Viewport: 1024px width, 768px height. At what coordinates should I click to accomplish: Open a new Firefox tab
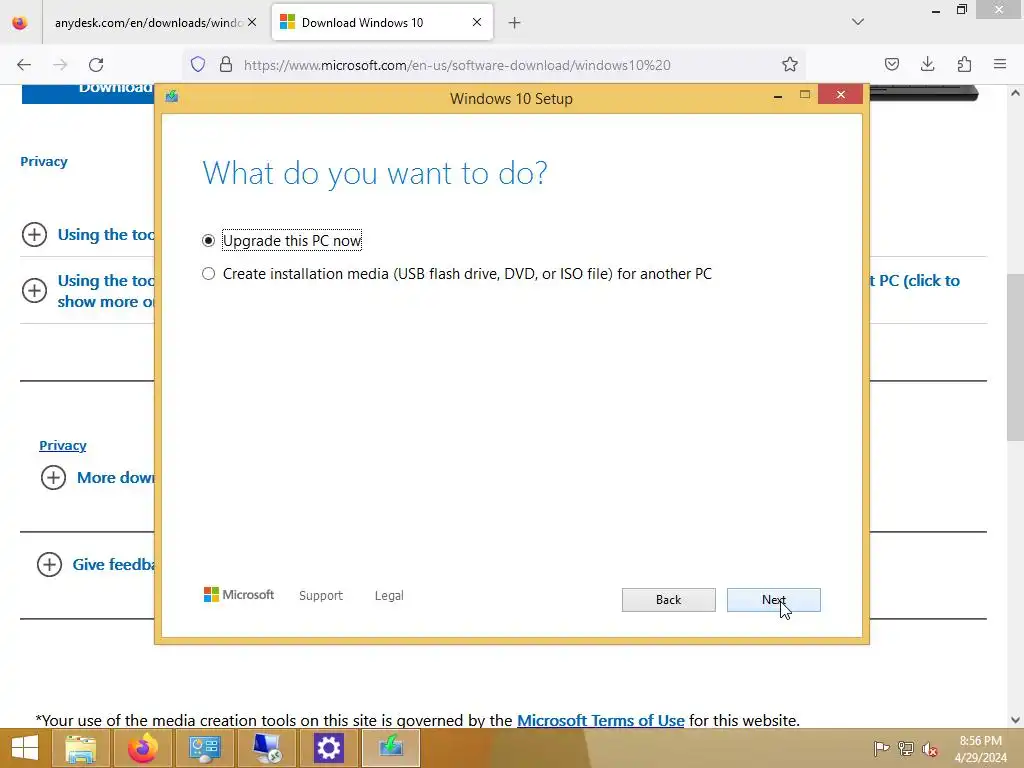click(515, 23)
